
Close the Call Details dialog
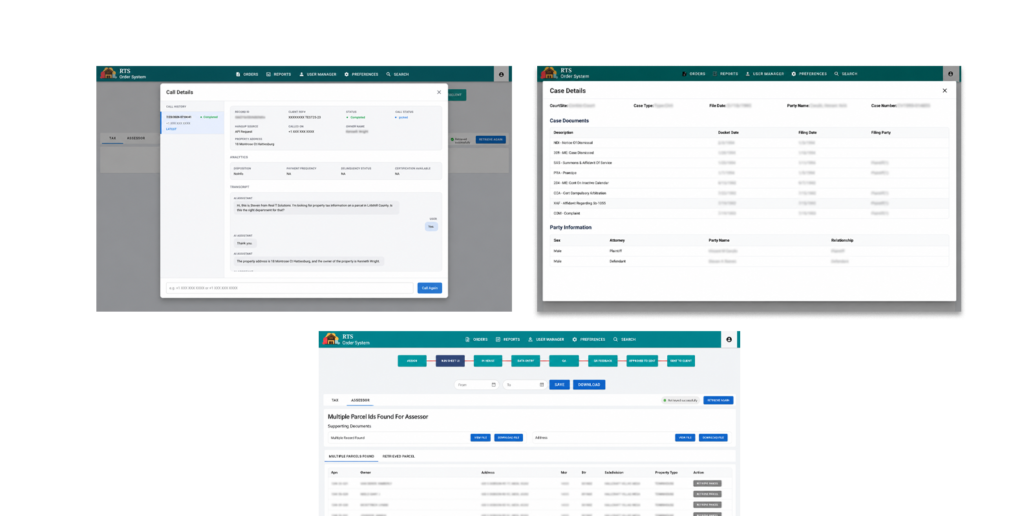(439, 92)
